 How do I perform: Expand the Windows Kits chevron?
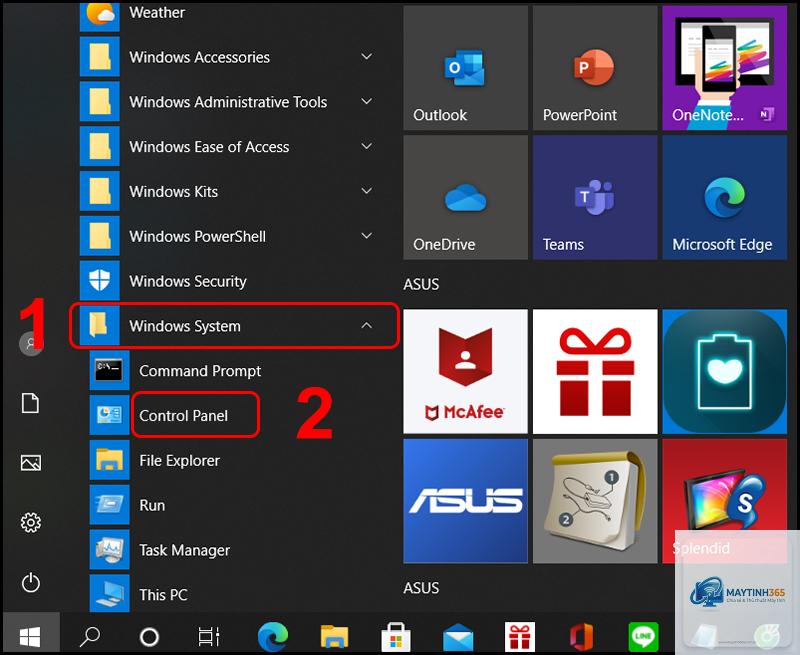click(x=366, y=191)
